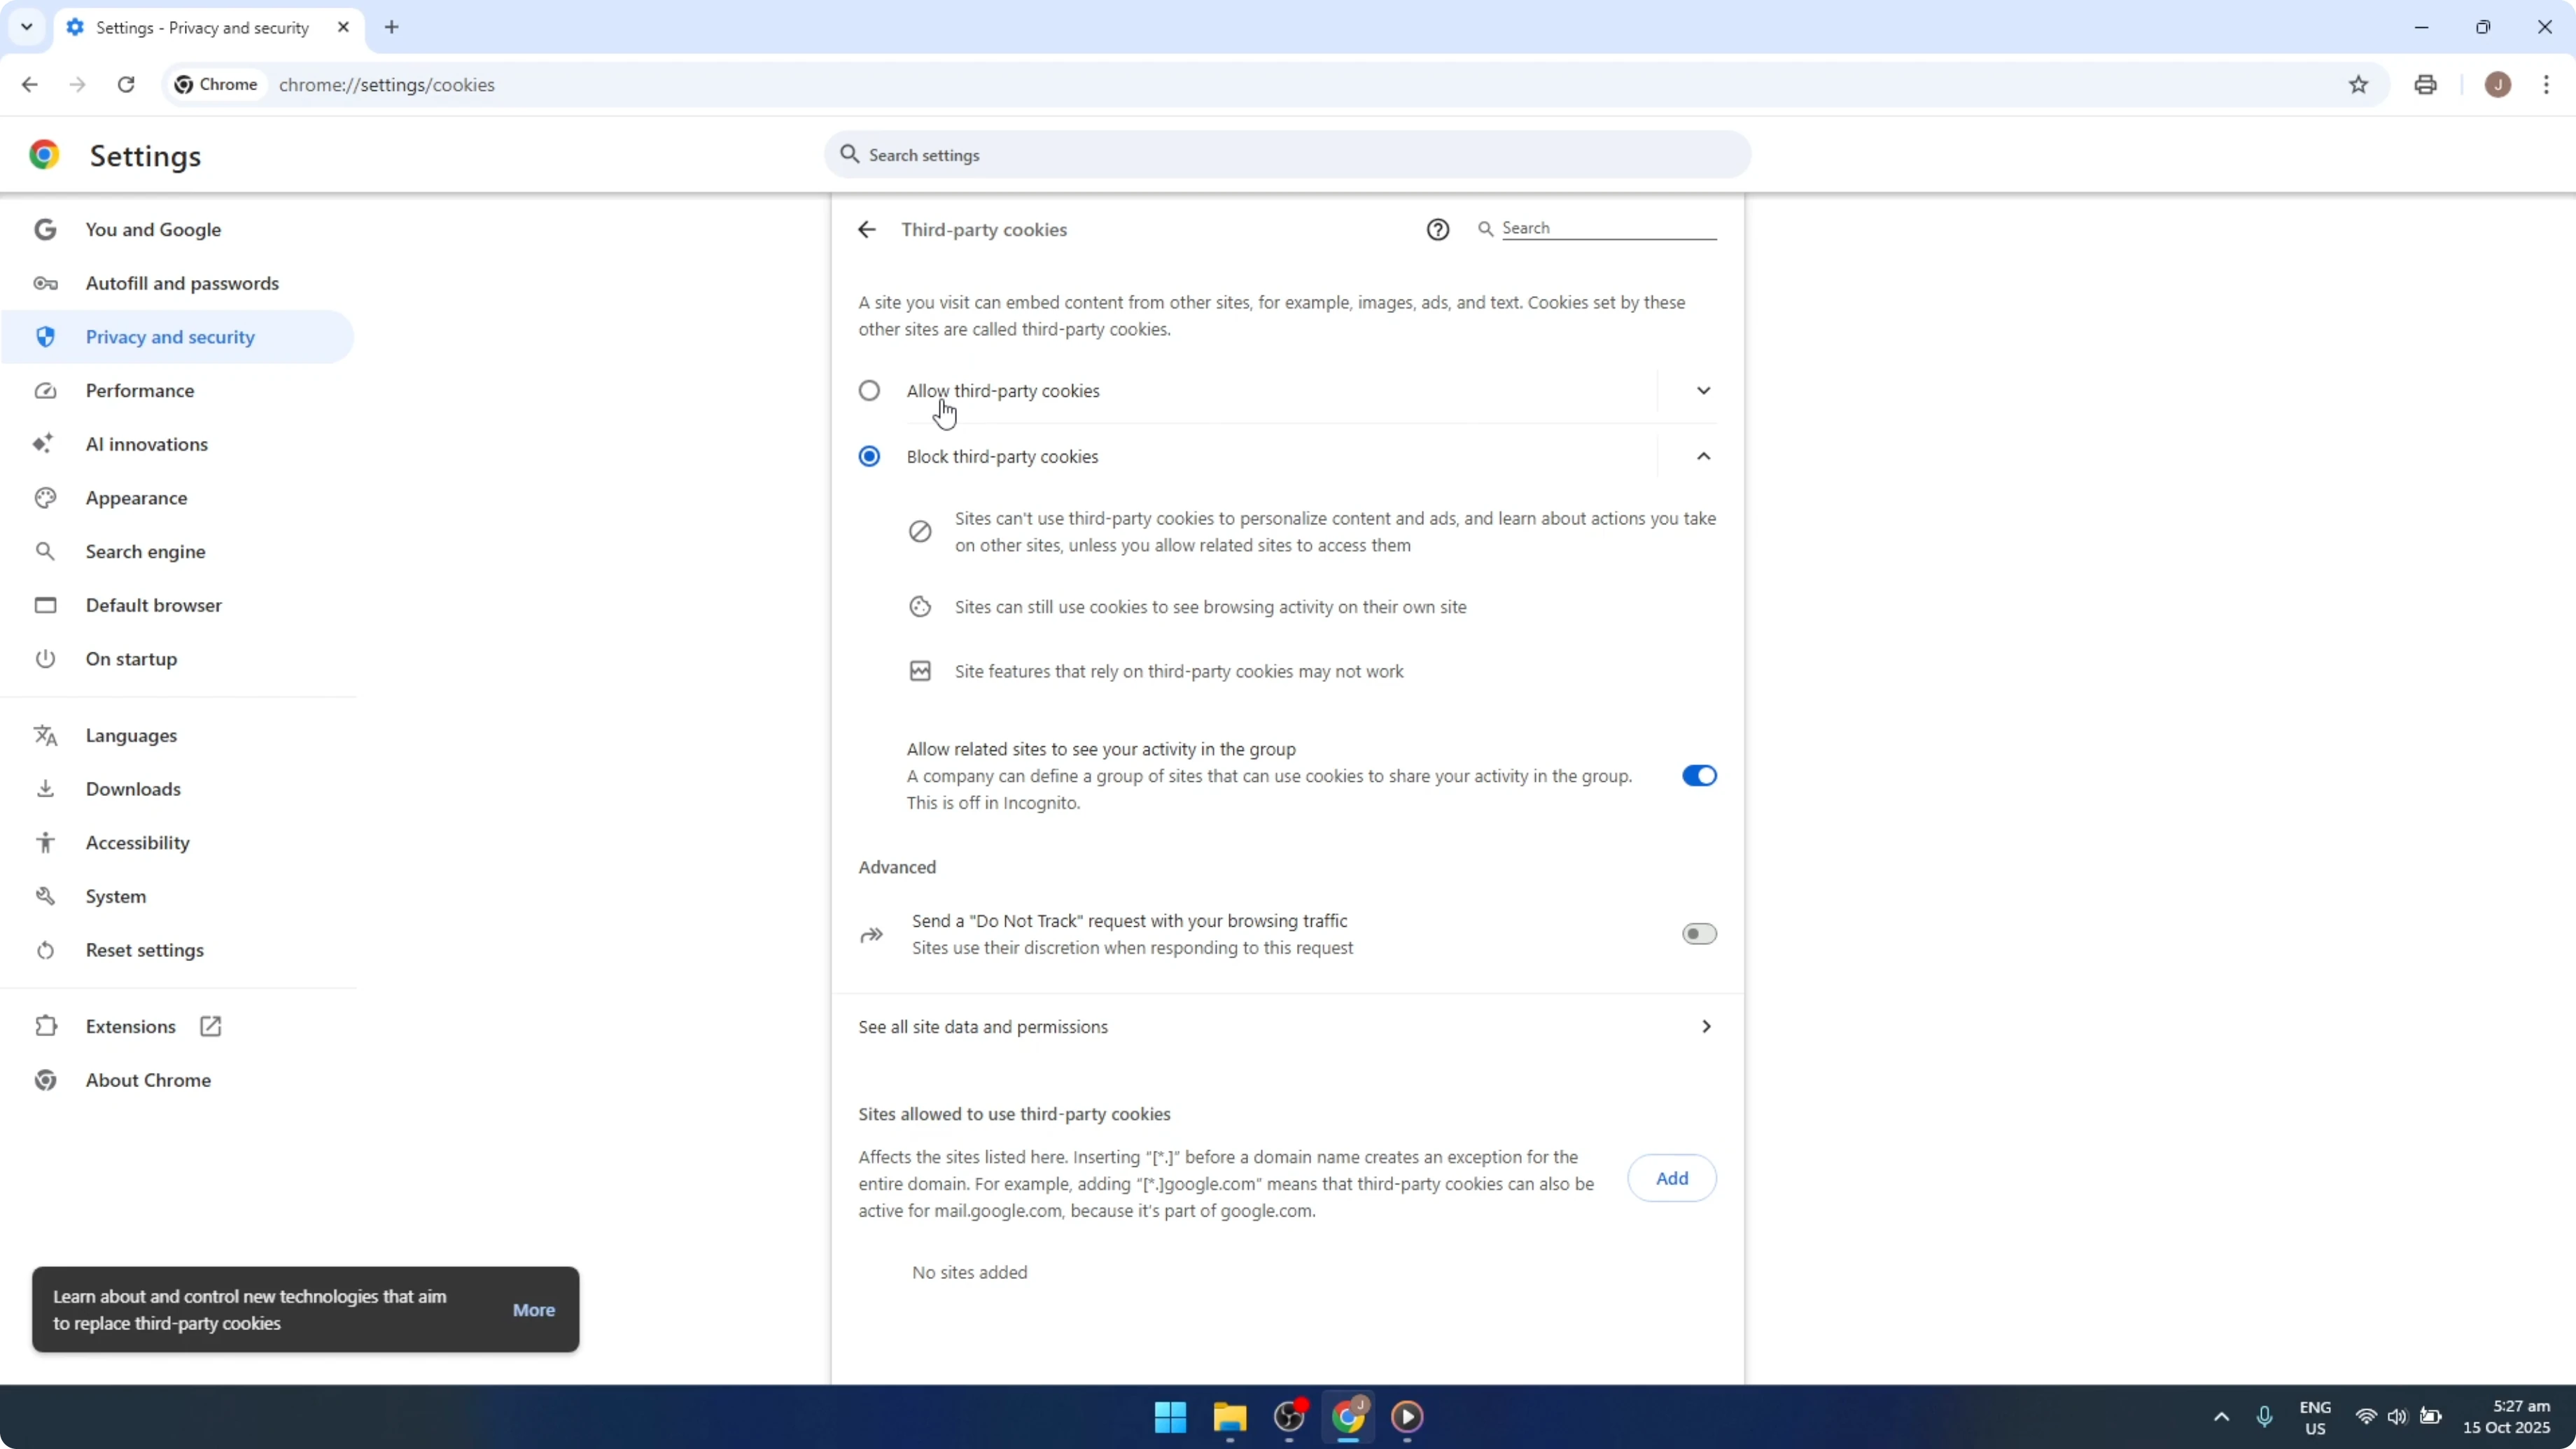Select the Appearance settings category
2576x1449 pixels.
[x=137, y=498]
